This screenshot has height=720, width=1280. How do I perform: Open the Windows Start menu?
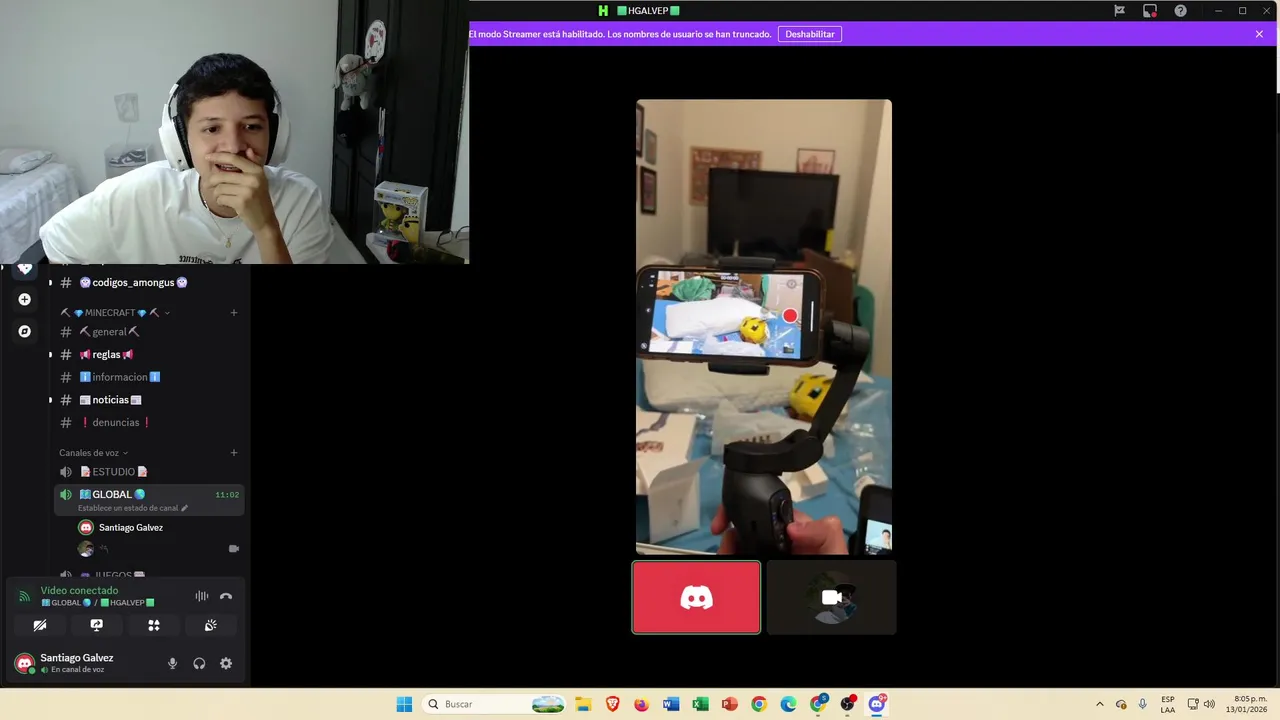coord(404,704)
